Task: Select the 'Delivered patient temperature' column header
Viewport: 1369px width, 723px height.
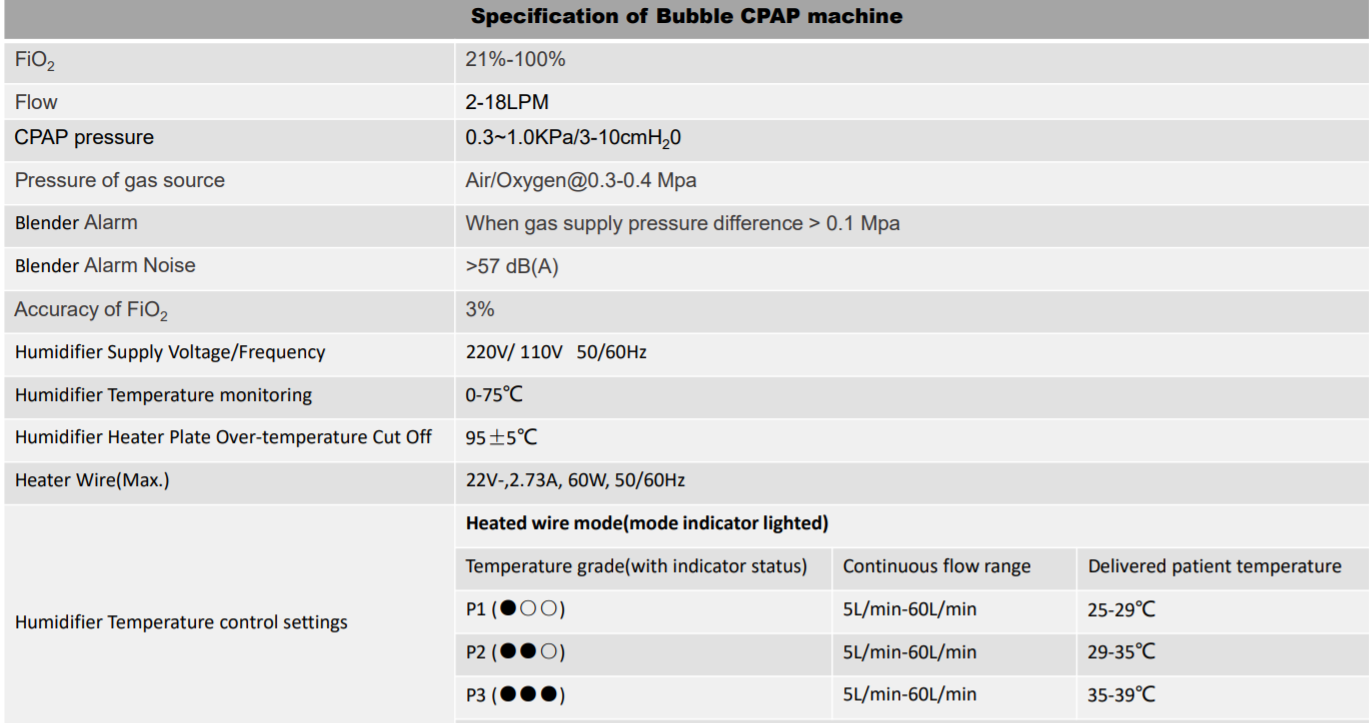Action: point(1215,566)
